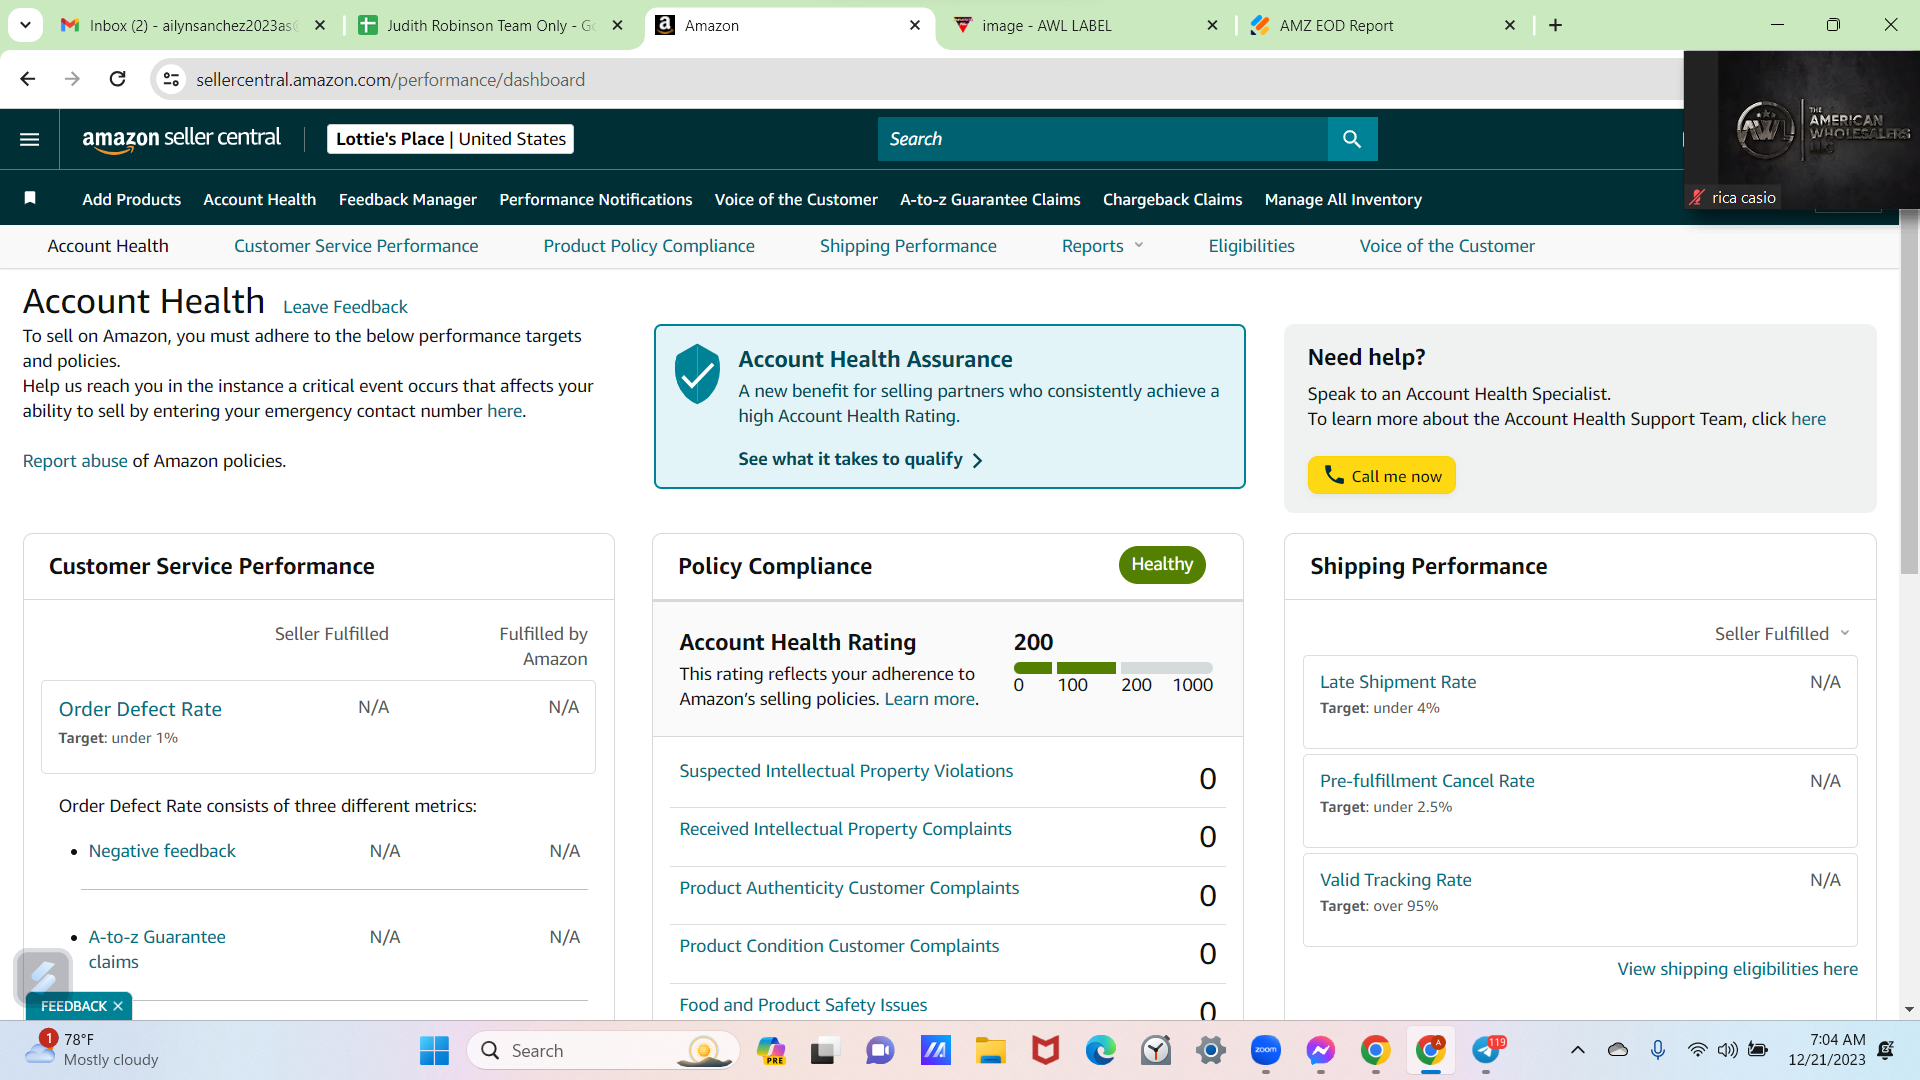The image size is (1920, 1080).
Task: Open A-to-z Guarantee Claims in navigation
Action: pyautogui.click(x=990, y=199)
